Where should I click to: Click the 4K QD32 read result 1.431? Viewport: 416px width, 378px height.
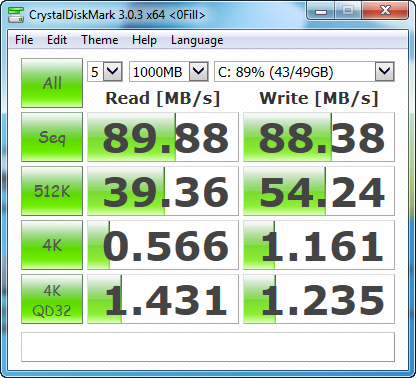pyautogui.click(x=163, y=299)
